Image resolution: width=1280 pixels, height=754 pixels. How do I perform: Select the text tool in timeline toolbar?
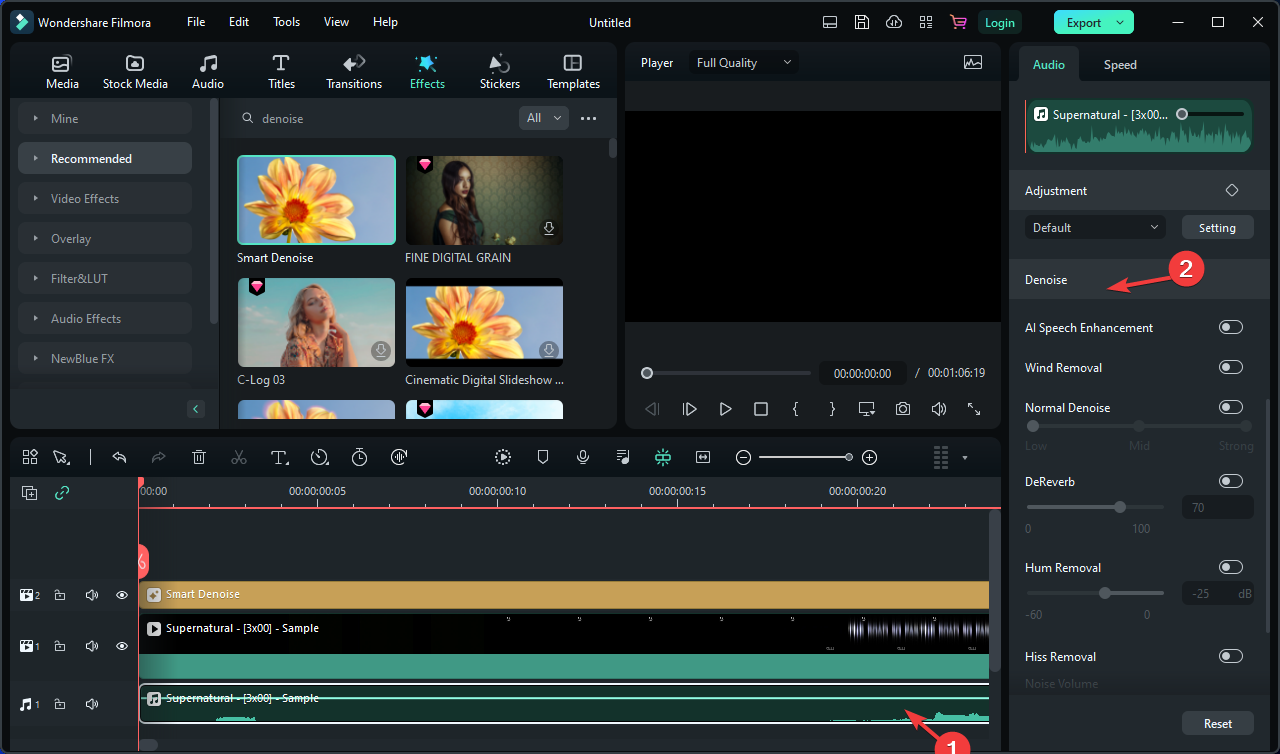pyautogui.click(x=280, y=457)
